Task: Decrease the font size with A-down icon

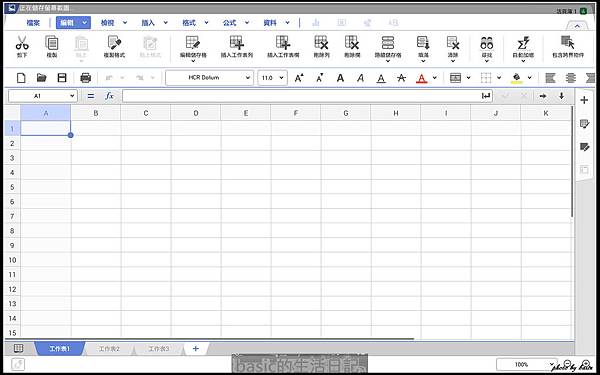Action: pos(320,78)
